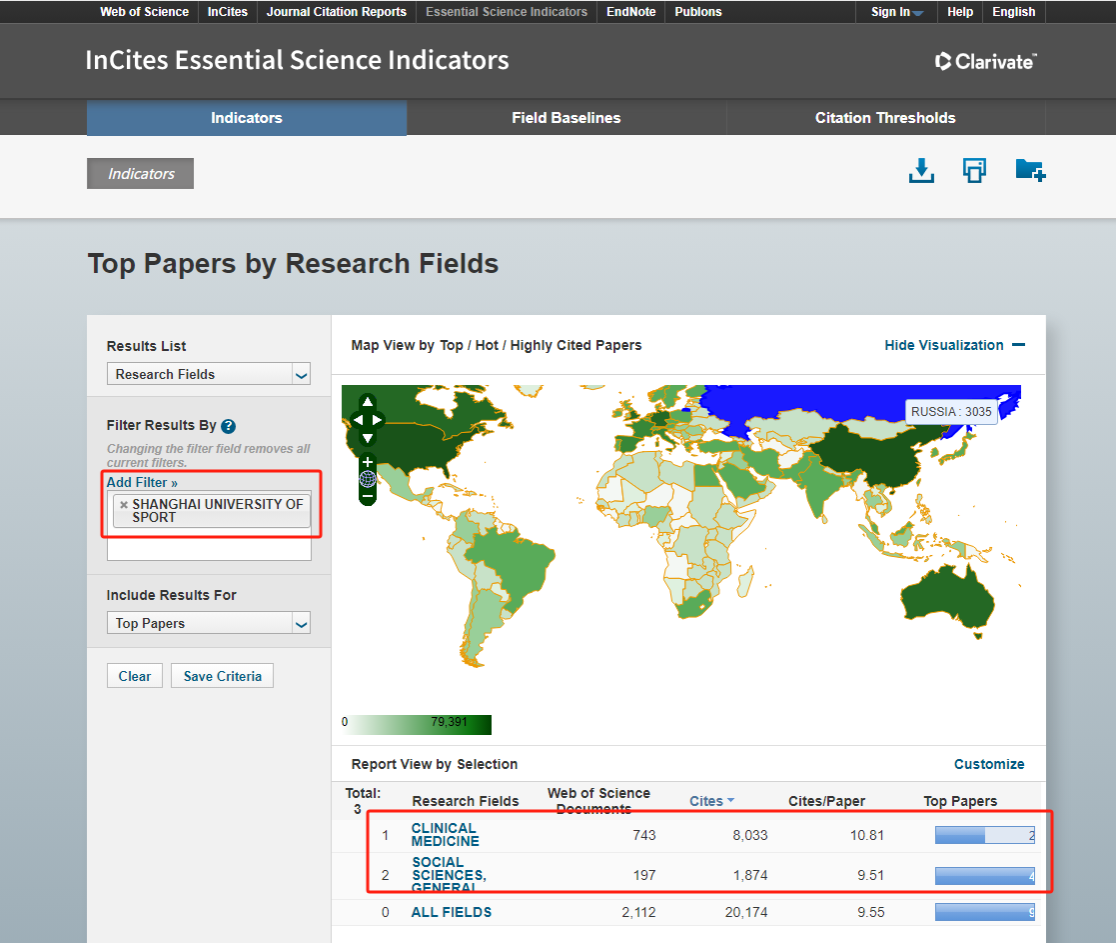Open the Clinical Medicine research field link
This screenshot has height=943, width=1116.
(x=445, y=834)
